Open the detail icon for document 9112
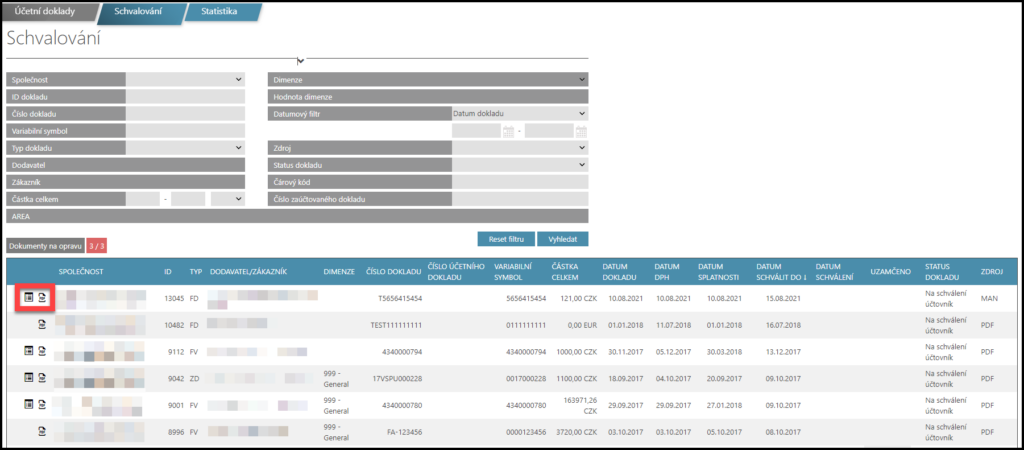 [29, 351]
